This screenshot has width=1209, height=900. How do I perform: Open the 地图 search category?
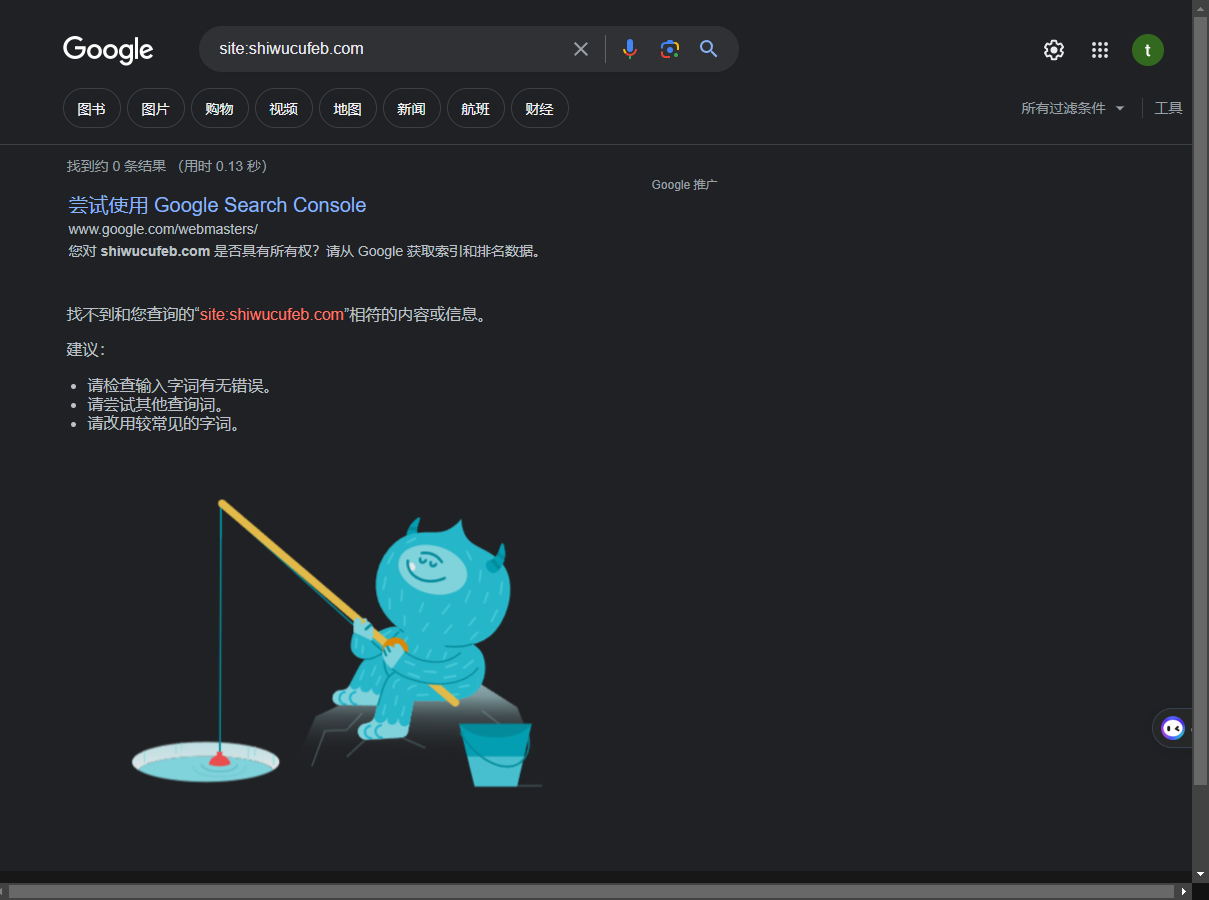347,108
